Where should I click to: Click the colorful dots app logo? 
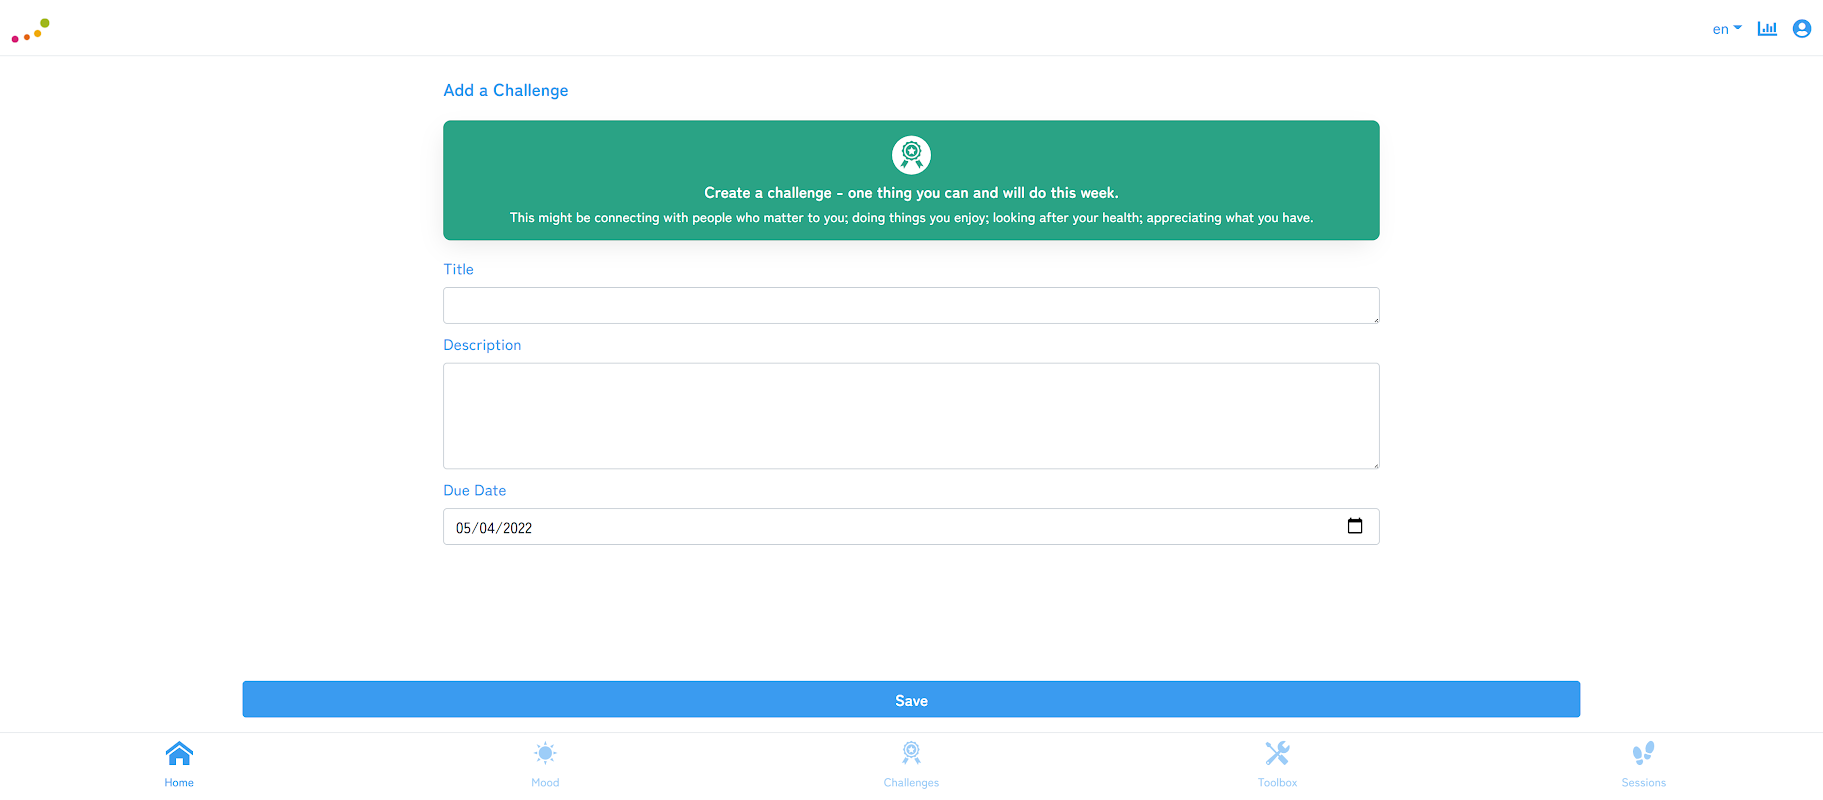tap(30, 30)
